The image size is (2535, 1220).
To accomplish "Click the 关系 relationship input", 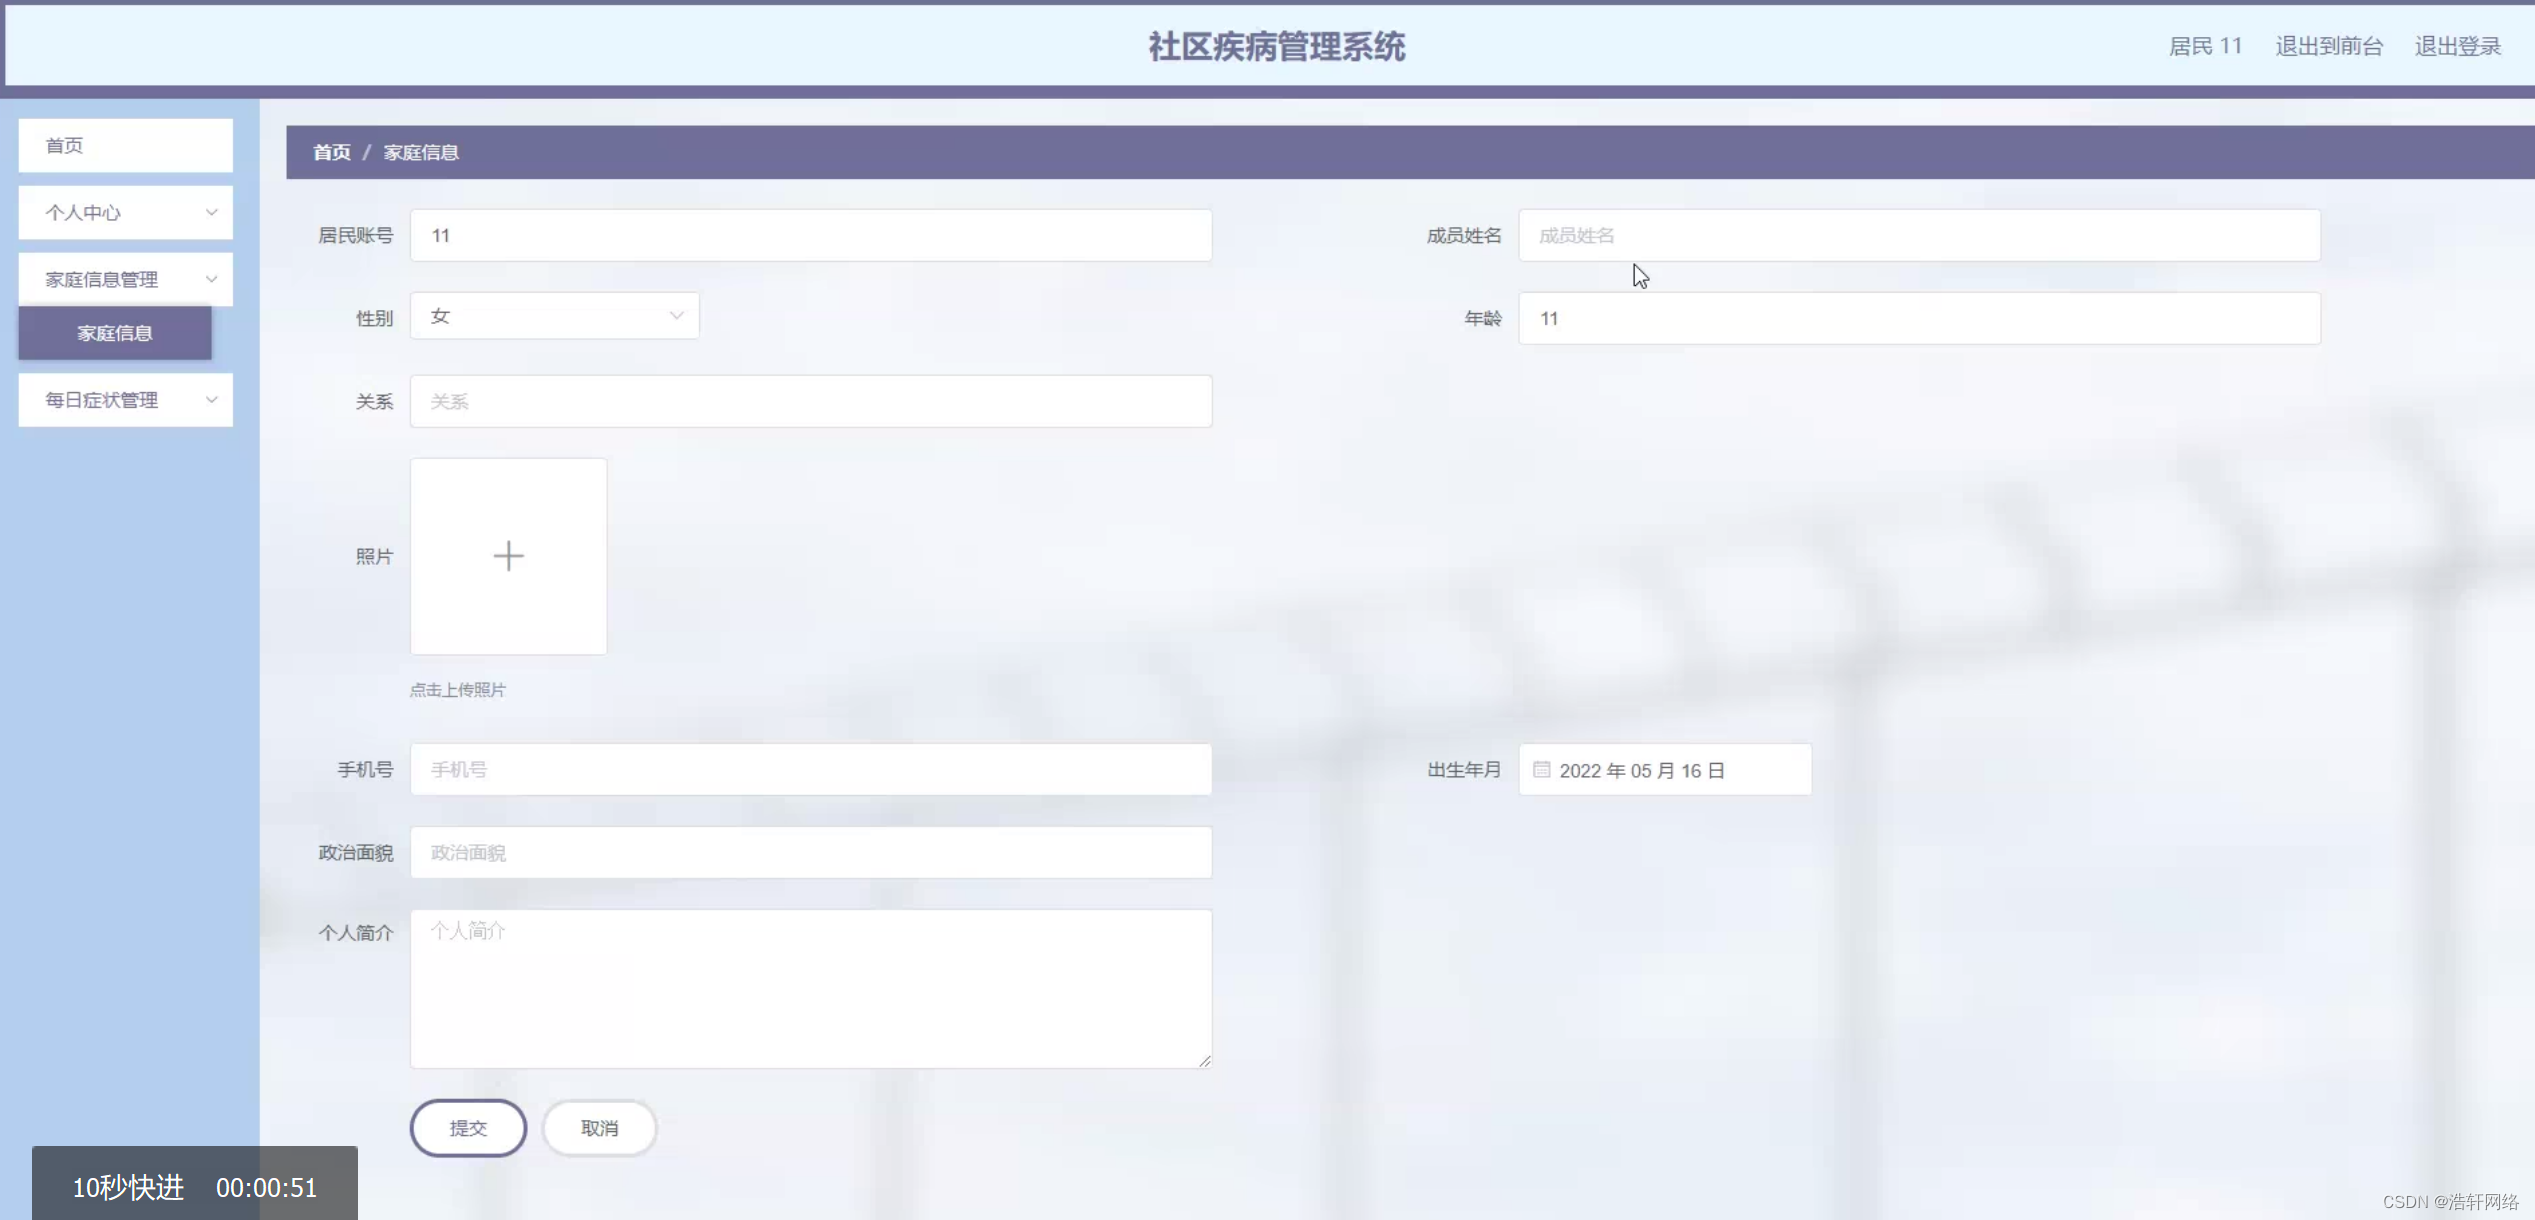I will coord(810,400).
